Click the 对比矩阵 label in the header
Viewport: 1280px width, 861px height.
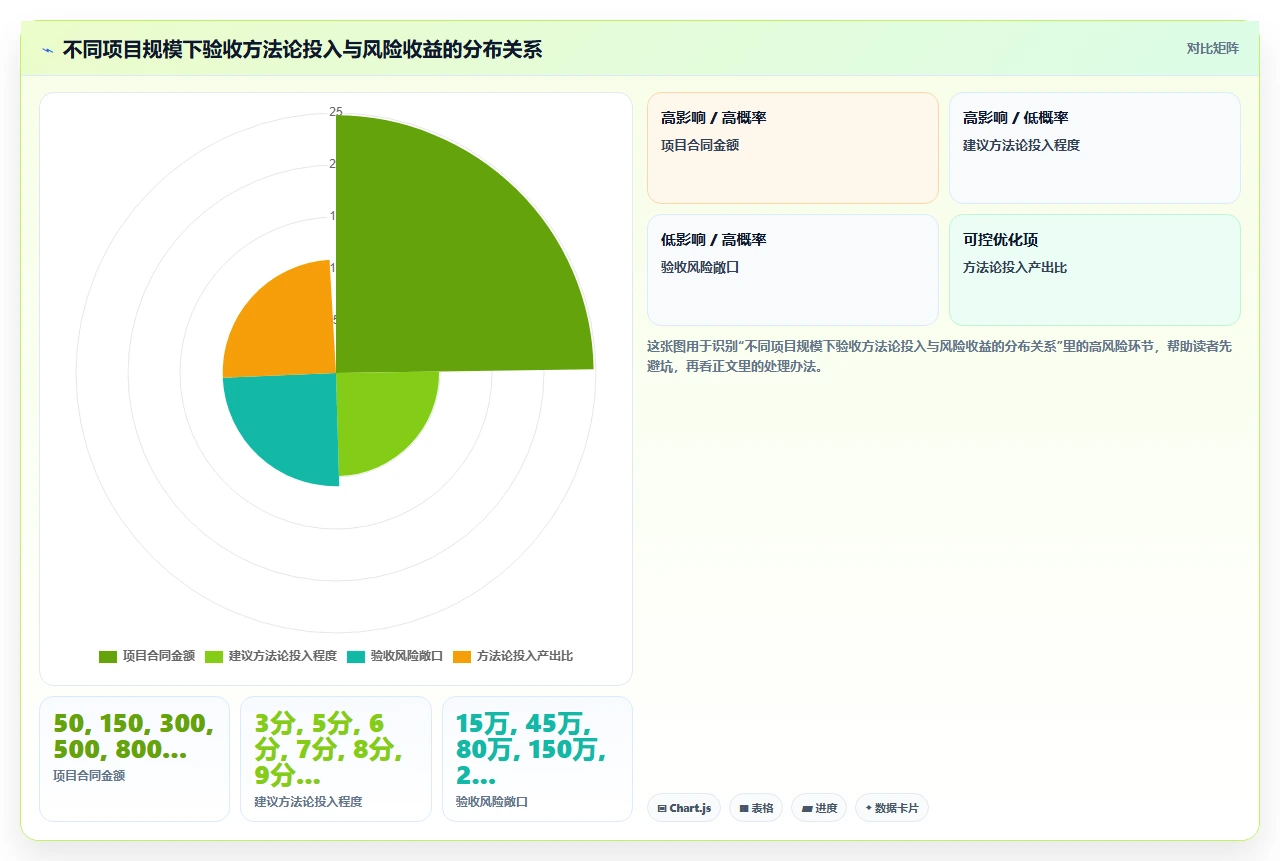pos(1212,48)
